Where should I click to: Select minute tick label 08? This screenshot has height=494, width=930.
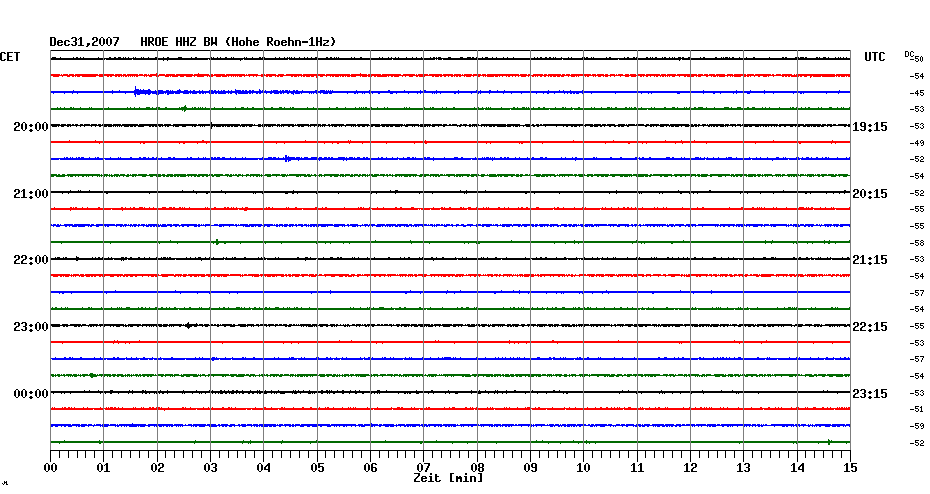point(477,468)
